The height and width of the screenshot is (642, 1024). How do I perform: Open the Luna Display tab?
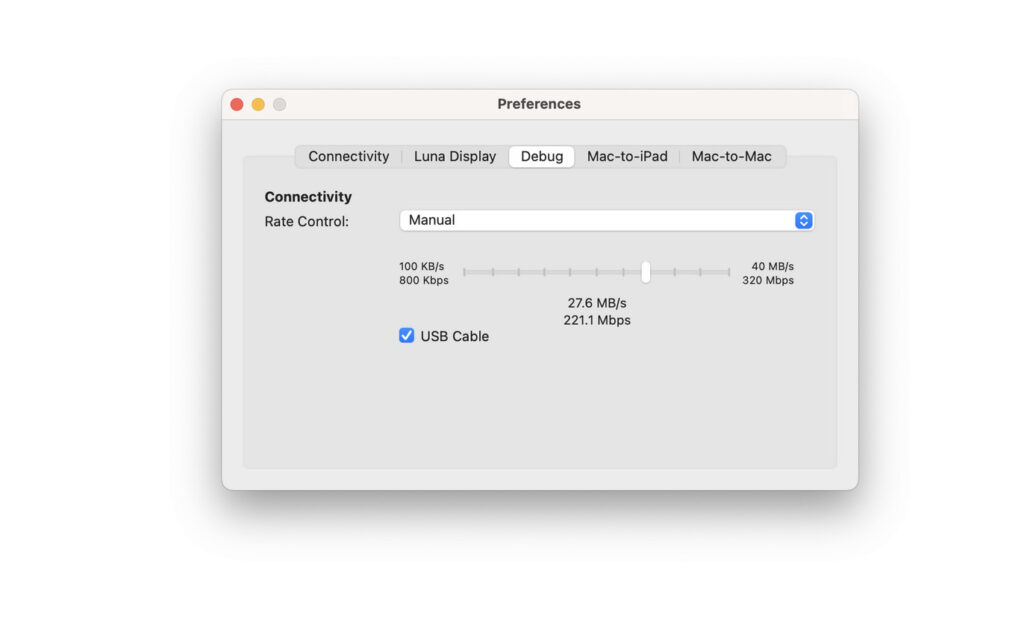coord(454,156)
